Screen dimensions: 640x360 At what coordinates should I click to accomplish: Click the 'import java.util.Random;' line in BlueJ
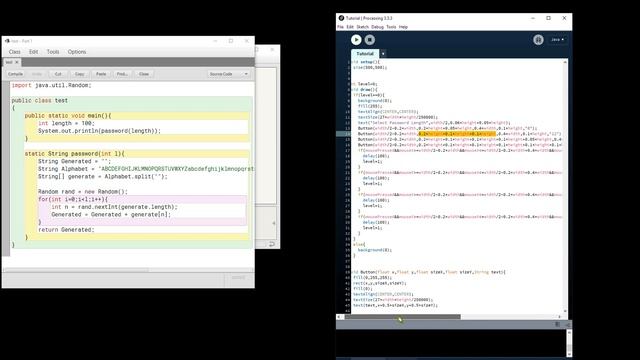coord(51,85)
